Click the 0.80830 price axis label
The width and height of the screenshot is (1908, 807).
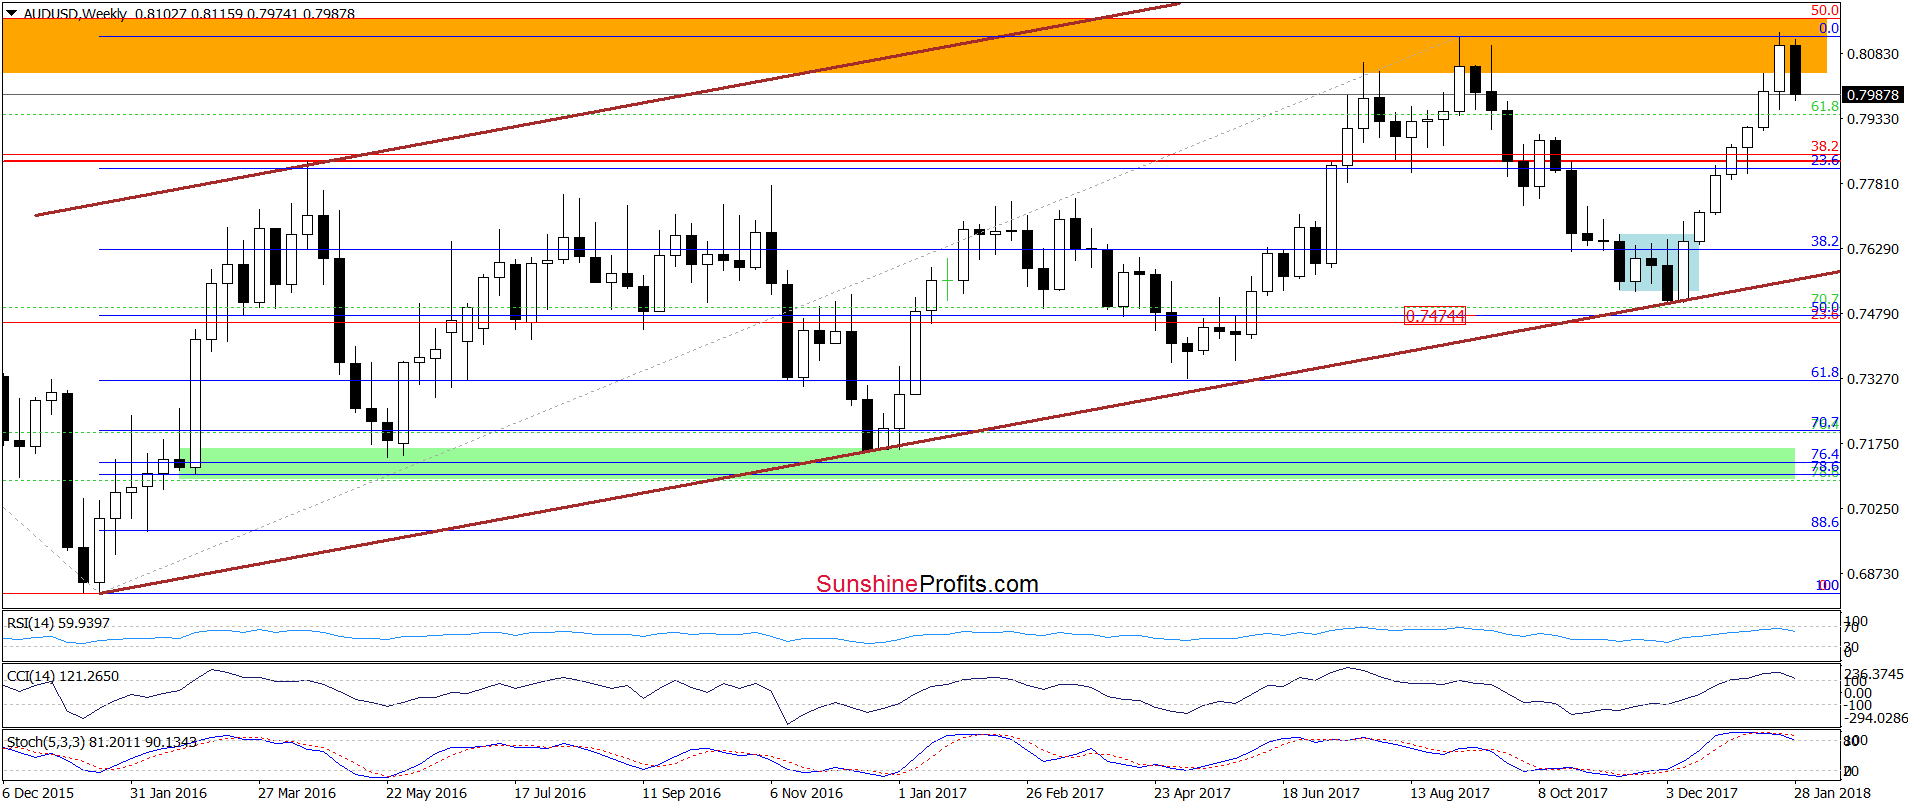tap(1873, 54)
